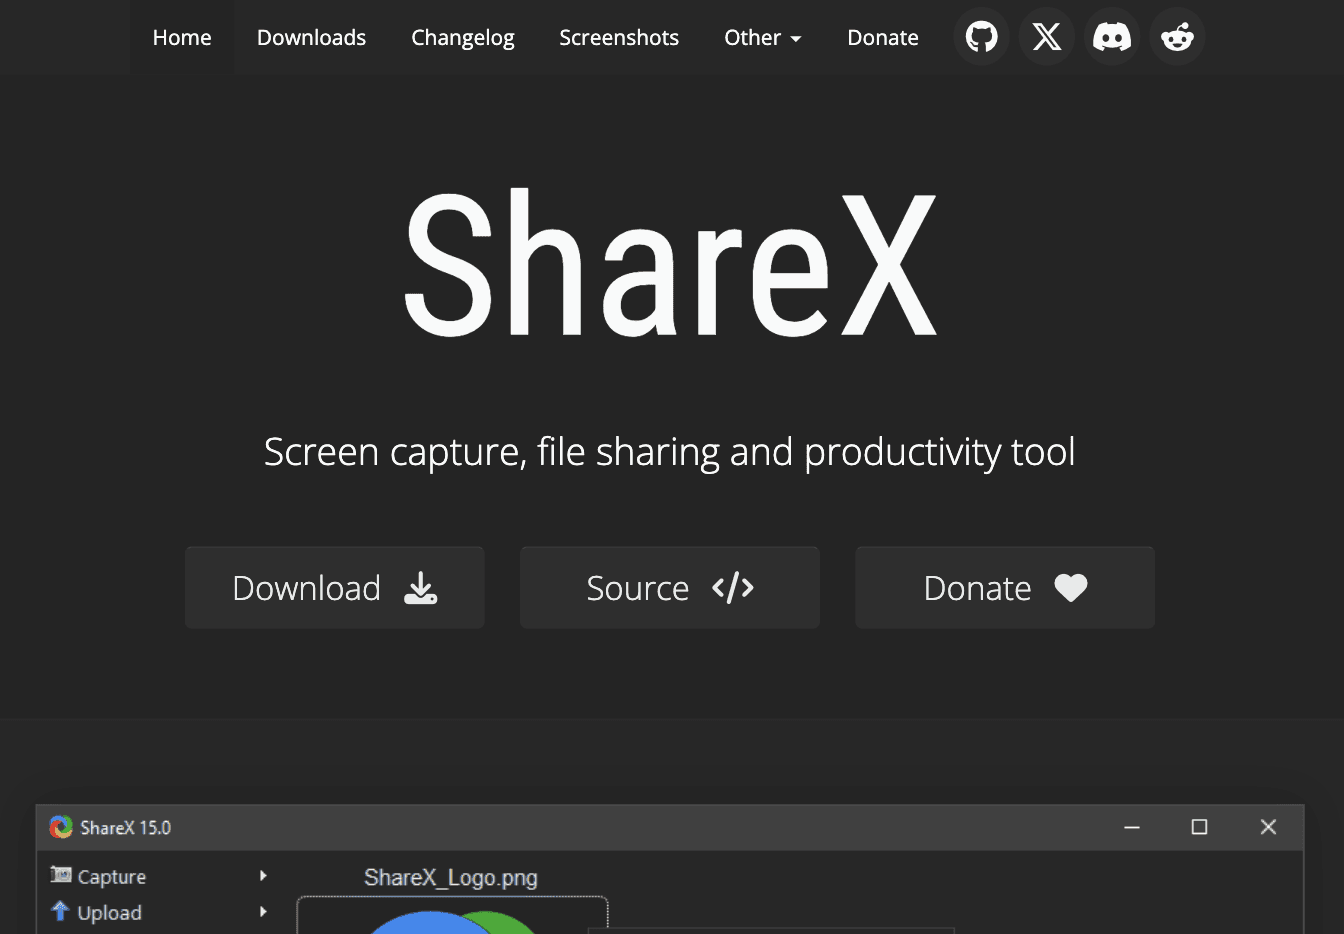1344x934 pixels.
Task: Open the Screenshots nav item
Action: point(619,37)
